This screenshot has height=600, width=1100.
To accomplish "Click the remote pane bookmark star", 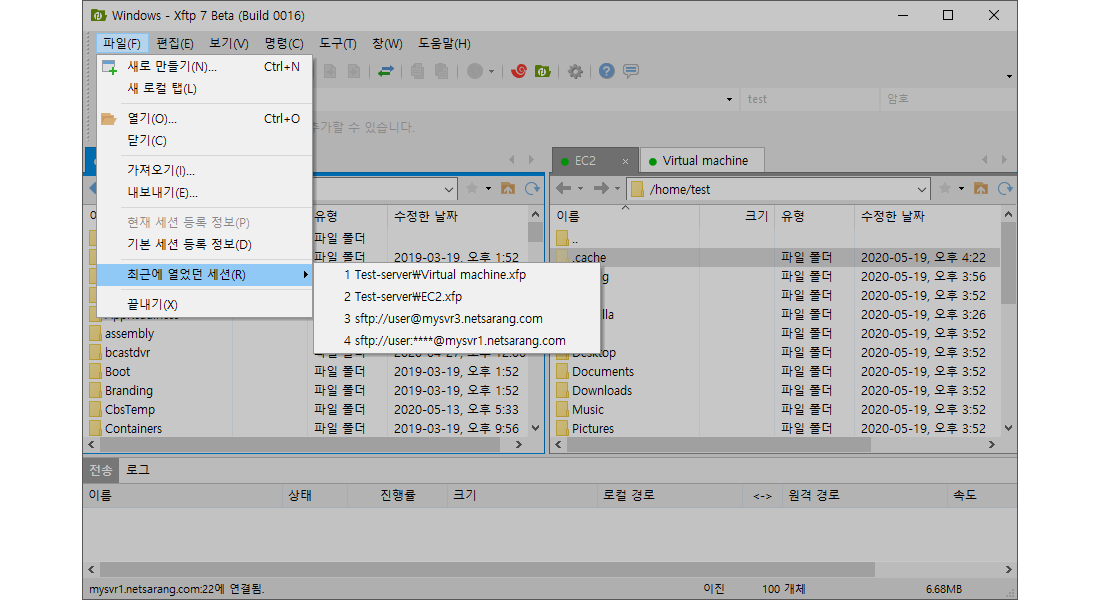I will (x=945, y=188).
